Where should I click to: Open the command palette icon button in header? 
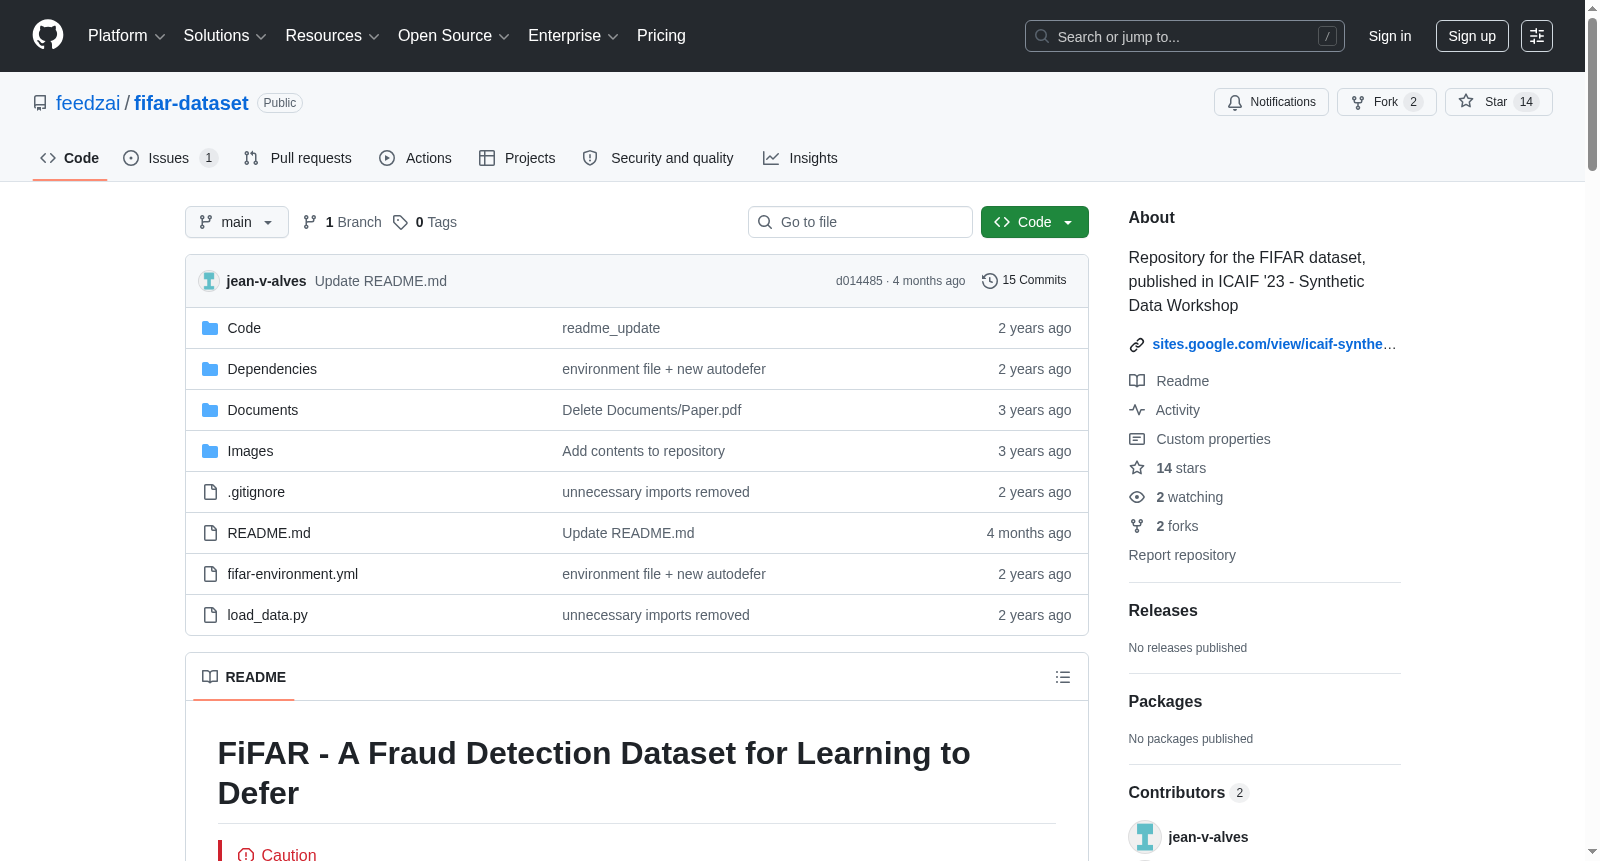click(x=1537, y=36)
